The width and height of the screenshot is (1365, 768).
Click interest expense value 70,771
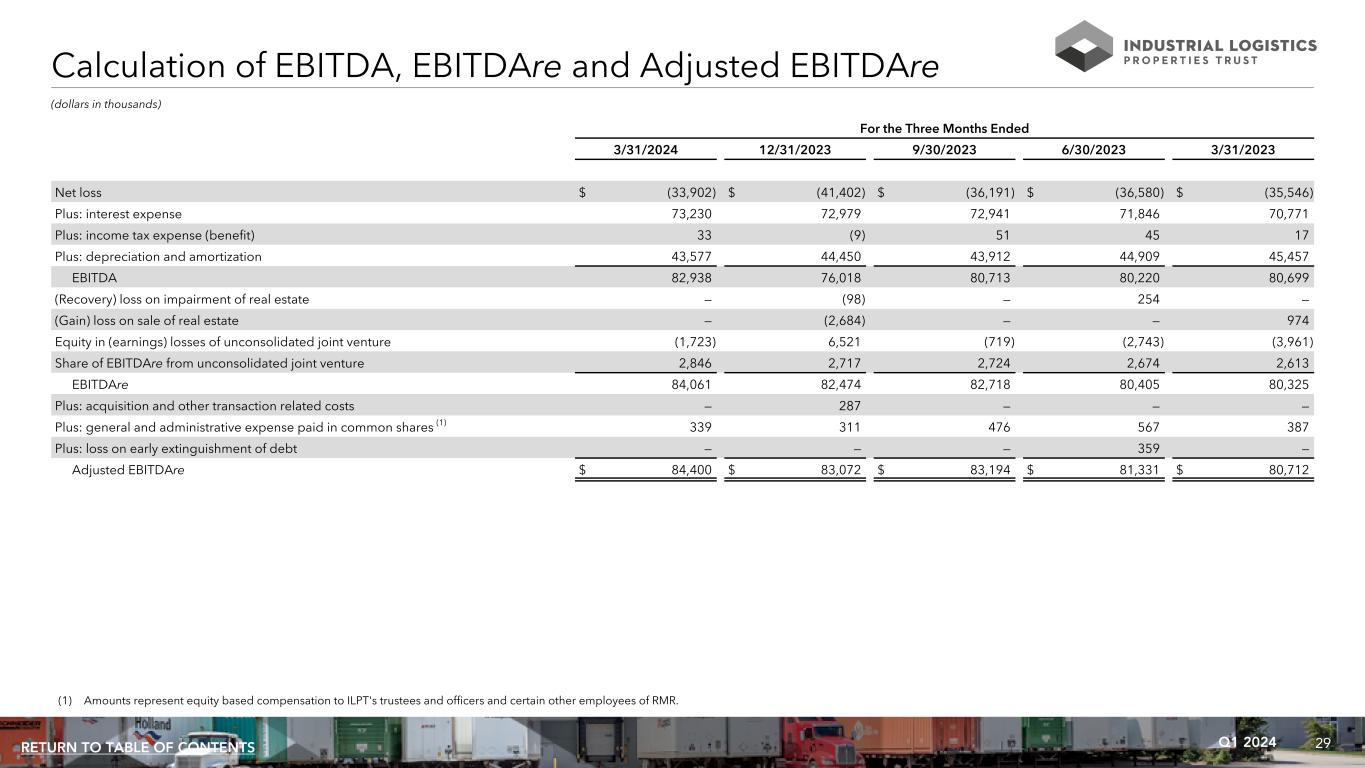(1289, 213)
